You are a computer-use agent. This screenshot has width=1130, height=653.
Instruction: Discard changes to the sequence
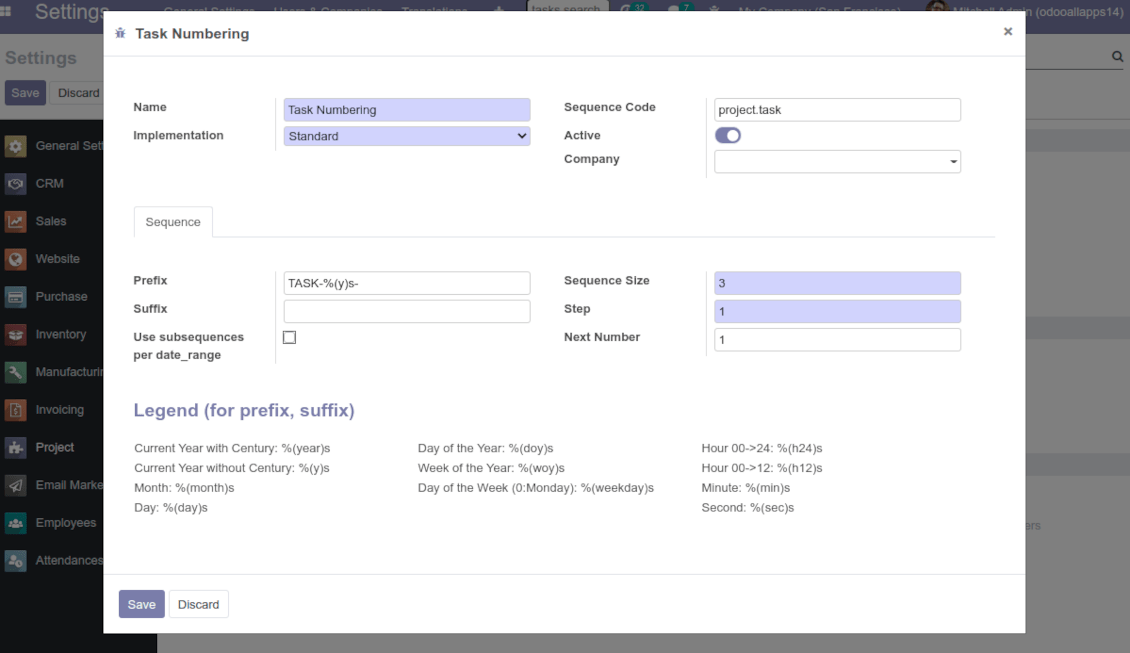pos(198,604)
